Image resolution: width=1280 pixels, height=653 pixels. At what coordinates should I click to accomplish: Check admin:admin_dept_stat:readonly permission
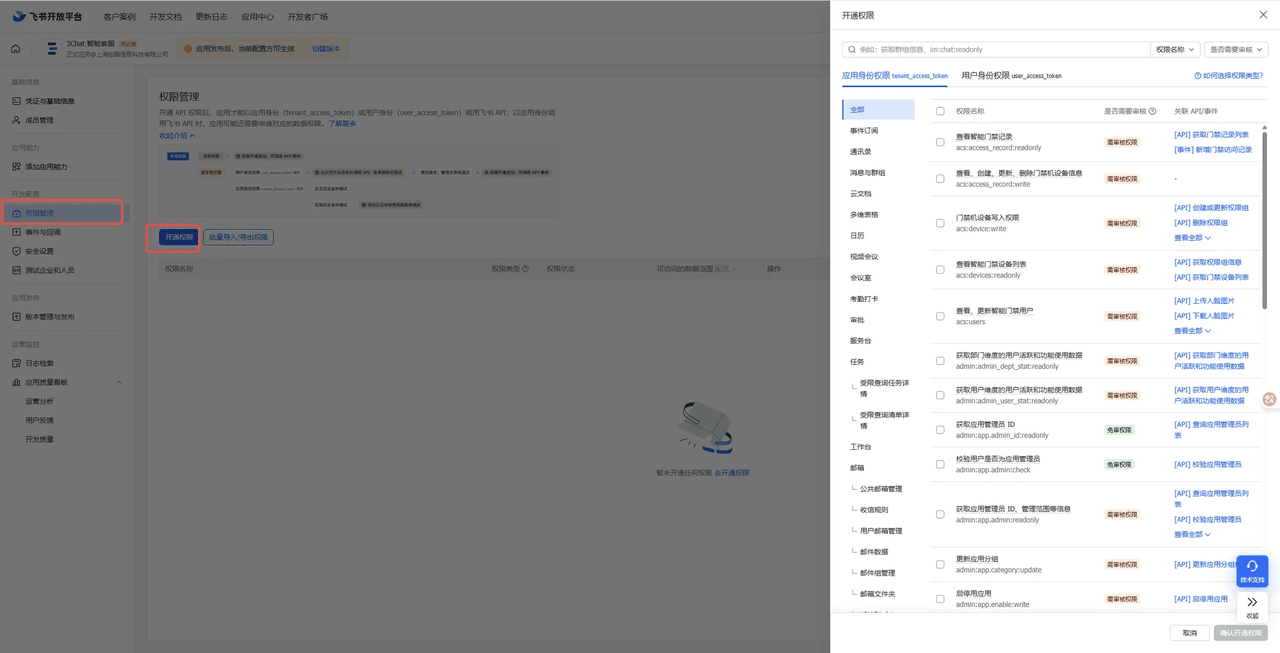point(940,361)
